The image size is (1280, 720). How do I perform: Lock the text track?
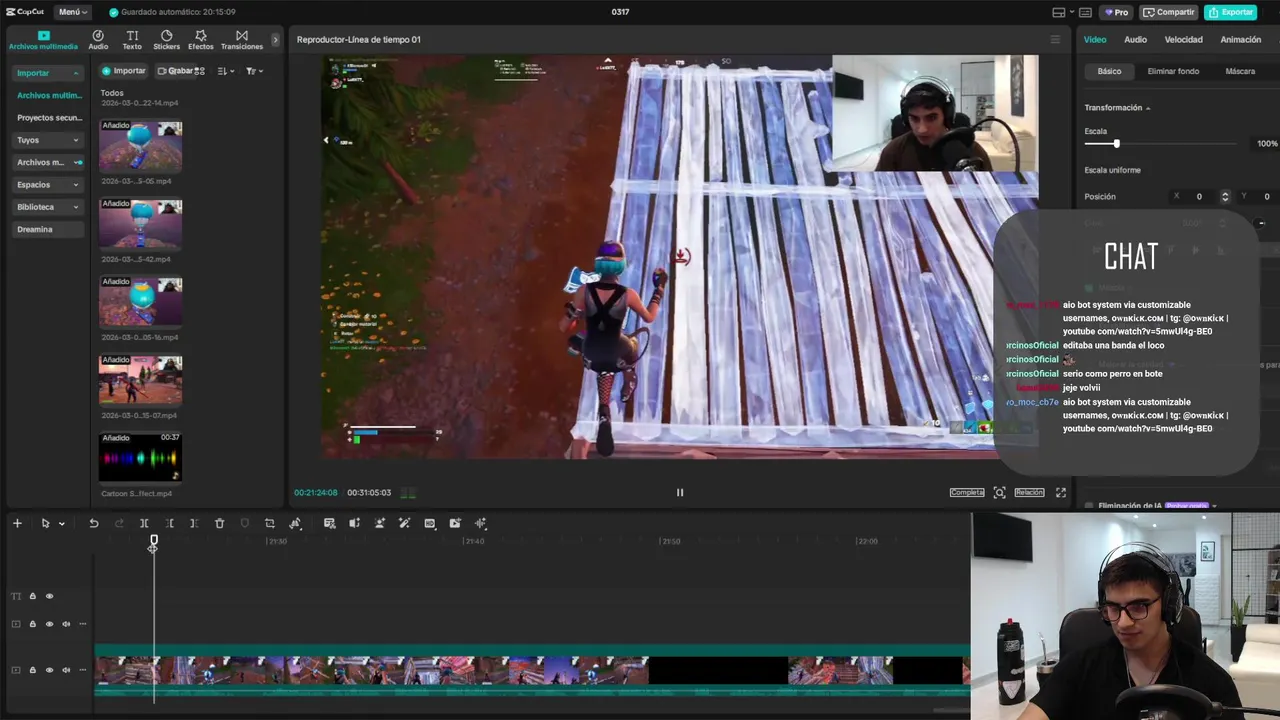pos(32,596)
